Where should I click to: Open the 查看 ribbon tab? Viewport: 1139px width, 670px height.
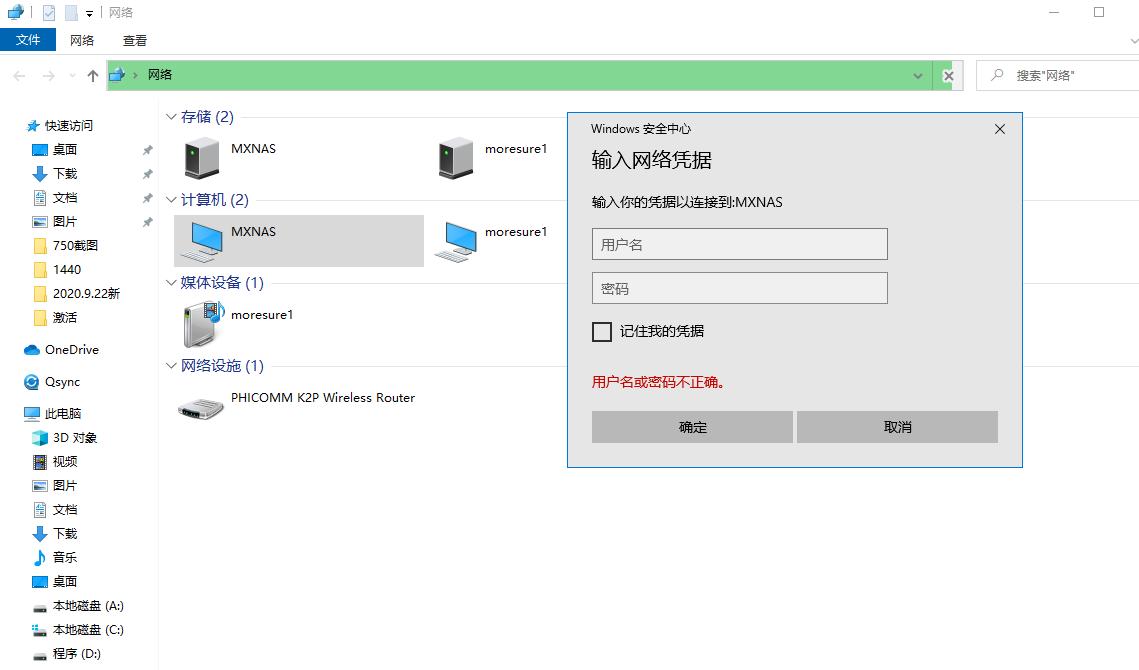click(x=134, y=41)
